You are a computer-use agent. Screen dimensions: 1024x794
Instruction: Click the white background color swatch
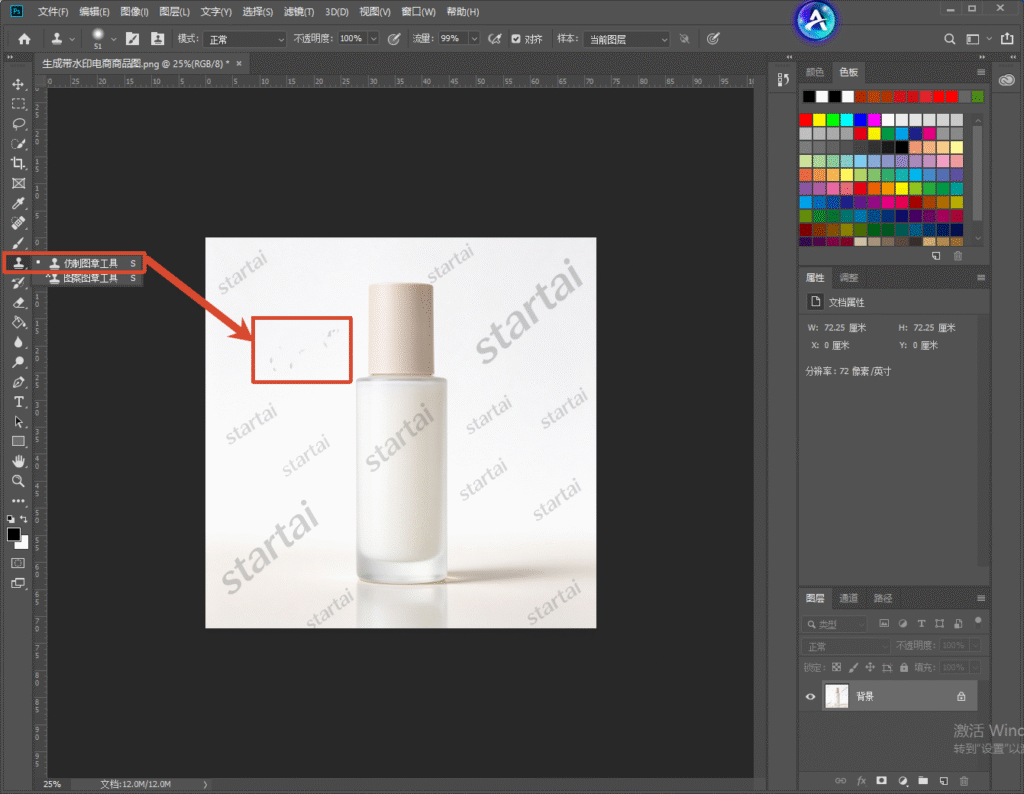point(24,543)
